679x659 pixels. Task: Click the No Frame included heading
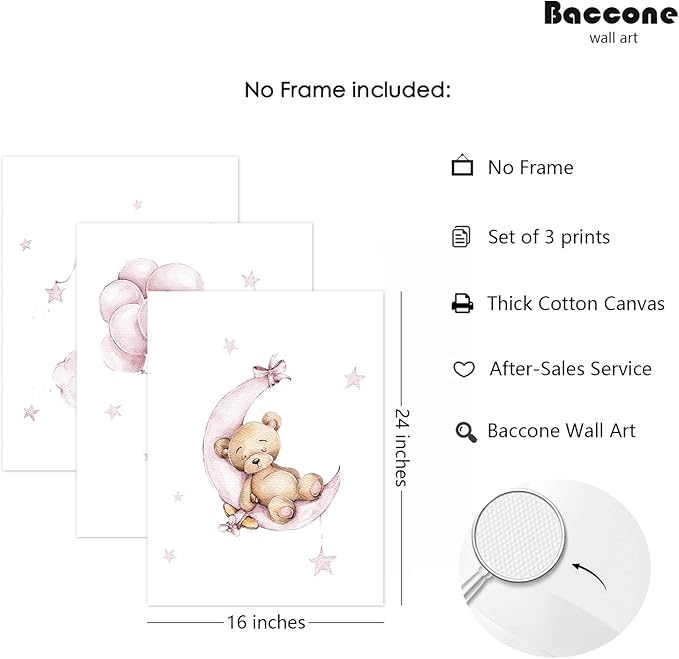348,90
